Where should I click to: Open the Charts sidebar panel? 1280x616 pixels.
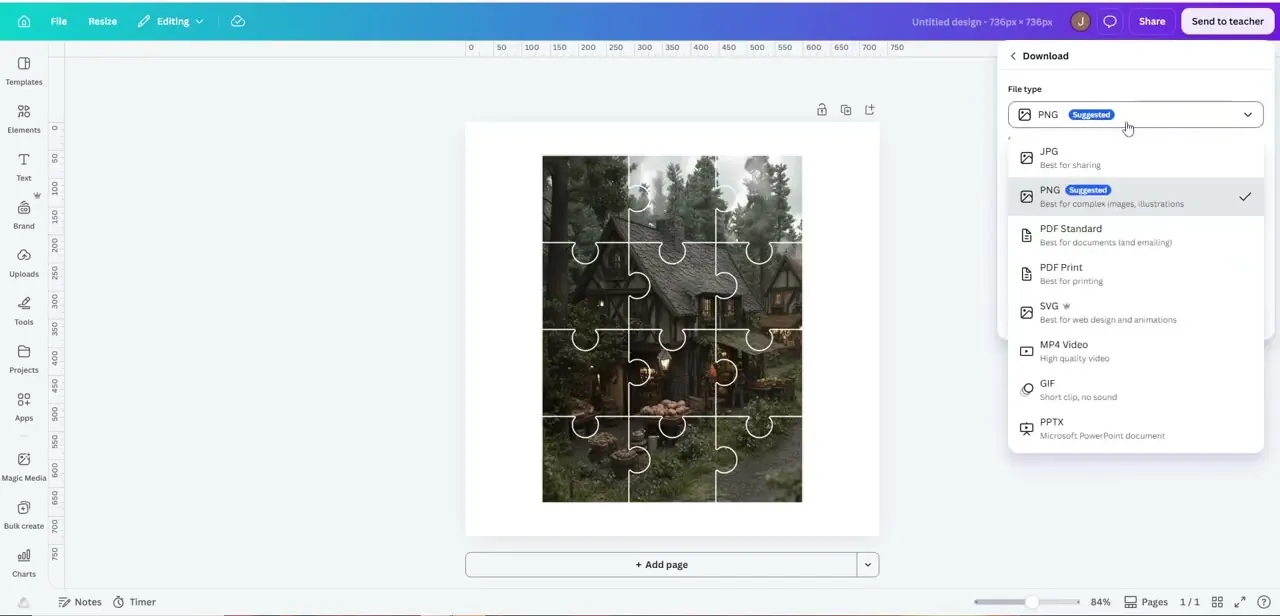[24, 563]
